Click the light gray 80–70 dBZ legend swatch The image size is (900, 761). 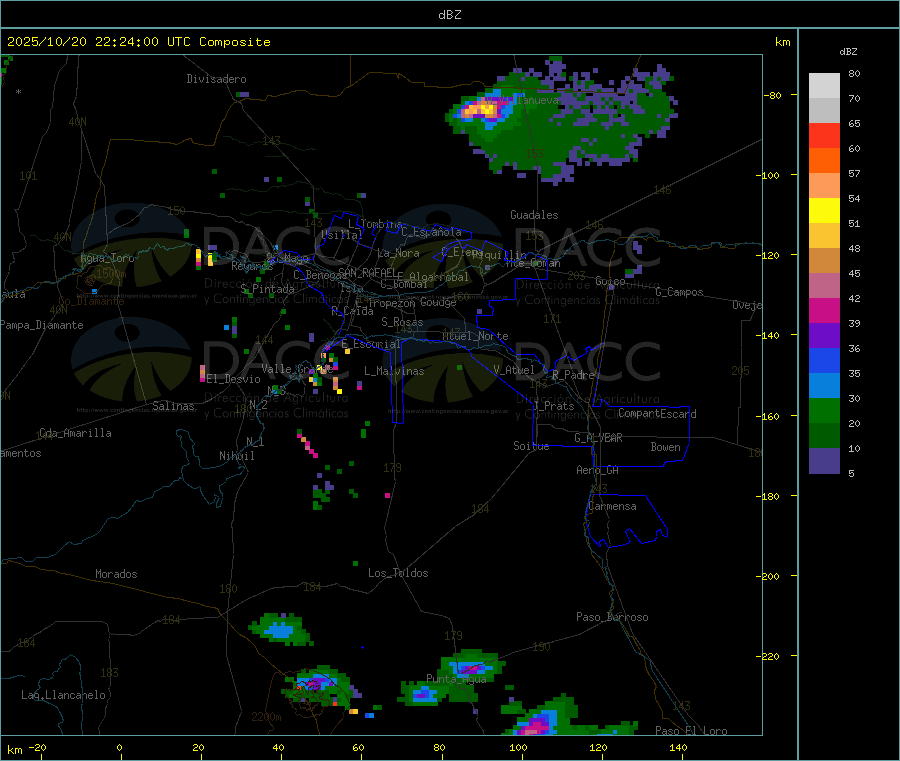(x=824, y=86)
